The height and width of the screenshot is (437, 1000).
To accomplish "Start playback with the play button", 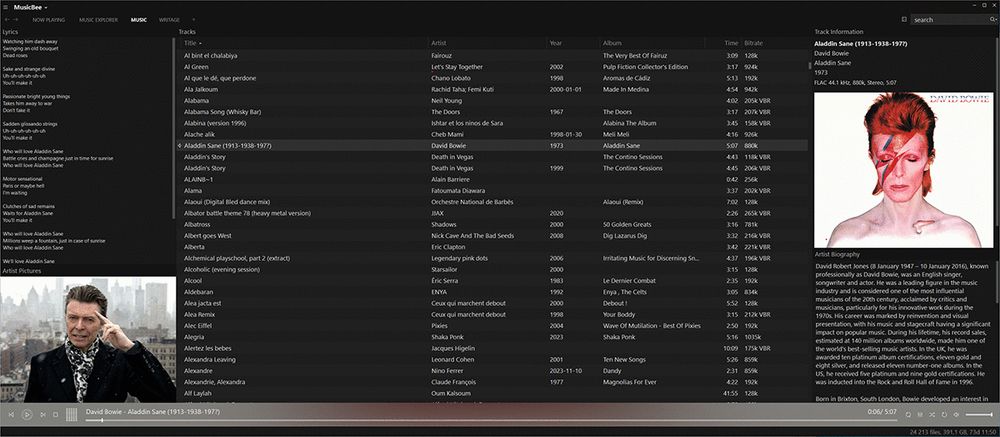I will point(27,415).
